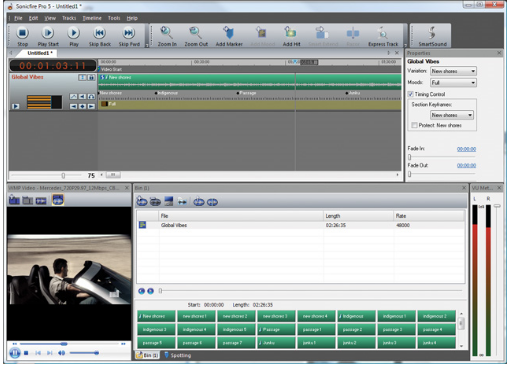
Task: Open the File menu
Action: 18,18
